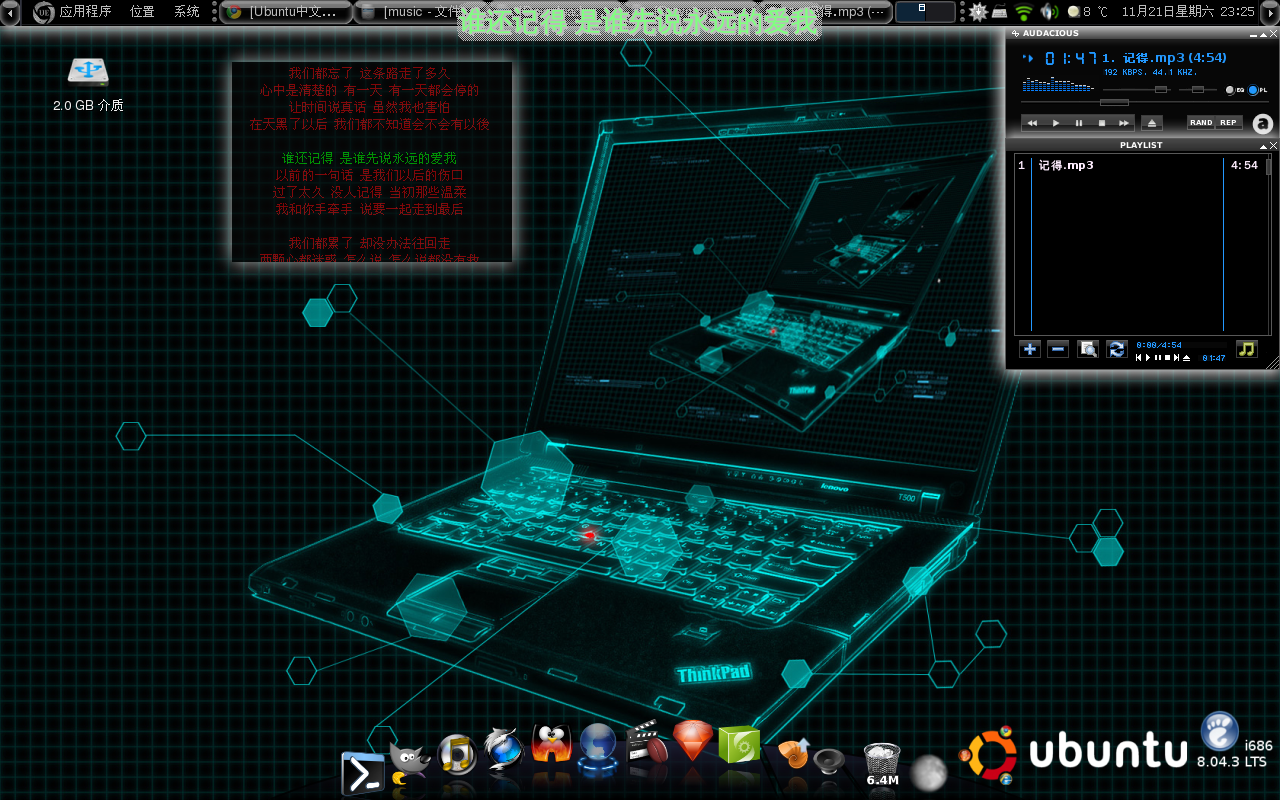This screenshot has height=800, width=1280.
Task: Toggle the EQ equalizer window button
Action: (1235, 90)
